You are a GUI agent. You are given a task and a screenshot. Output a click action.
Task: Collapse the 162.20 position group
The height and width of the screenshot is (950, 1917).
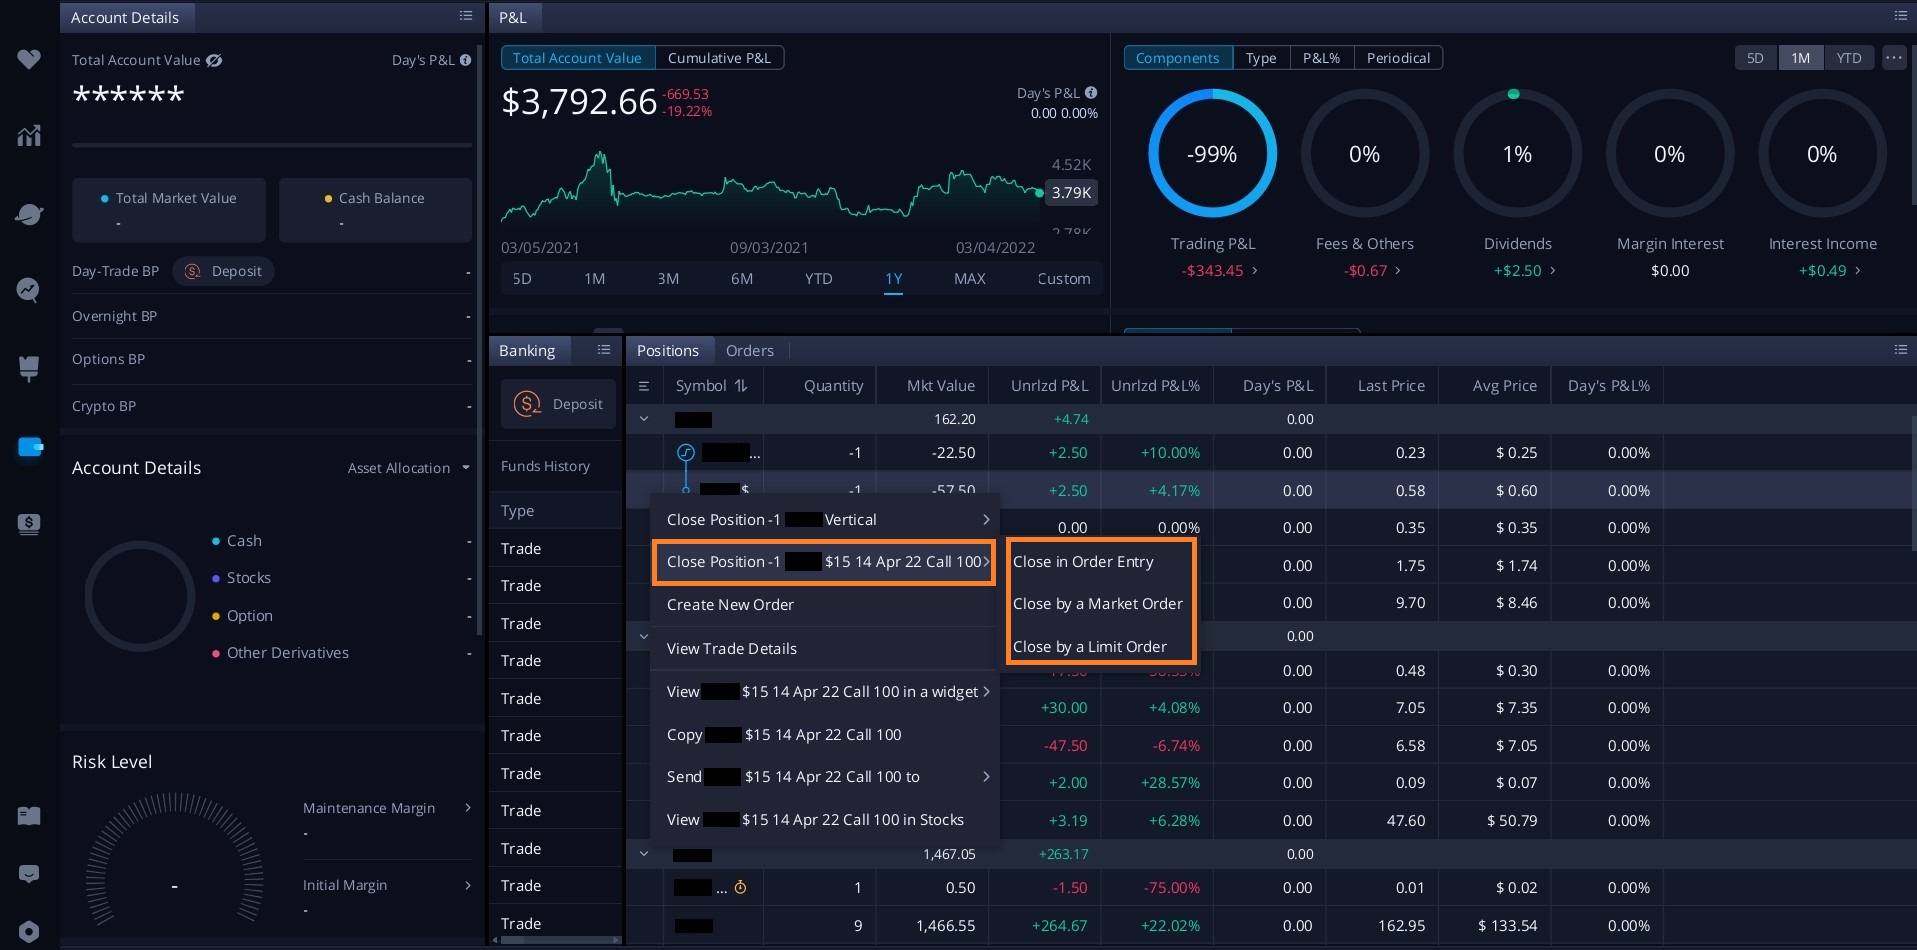[644, 419]
